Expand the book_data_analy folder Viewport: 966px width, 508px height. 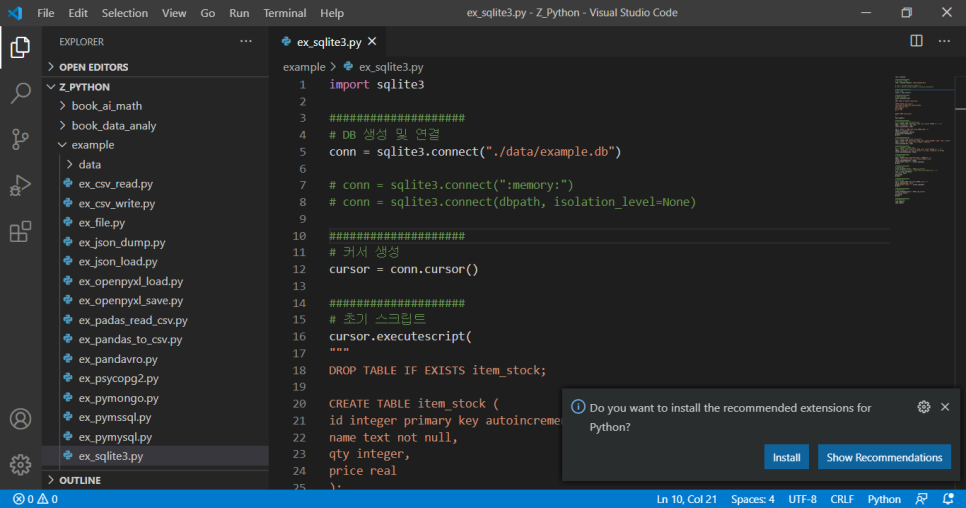(x=155, y=126)
